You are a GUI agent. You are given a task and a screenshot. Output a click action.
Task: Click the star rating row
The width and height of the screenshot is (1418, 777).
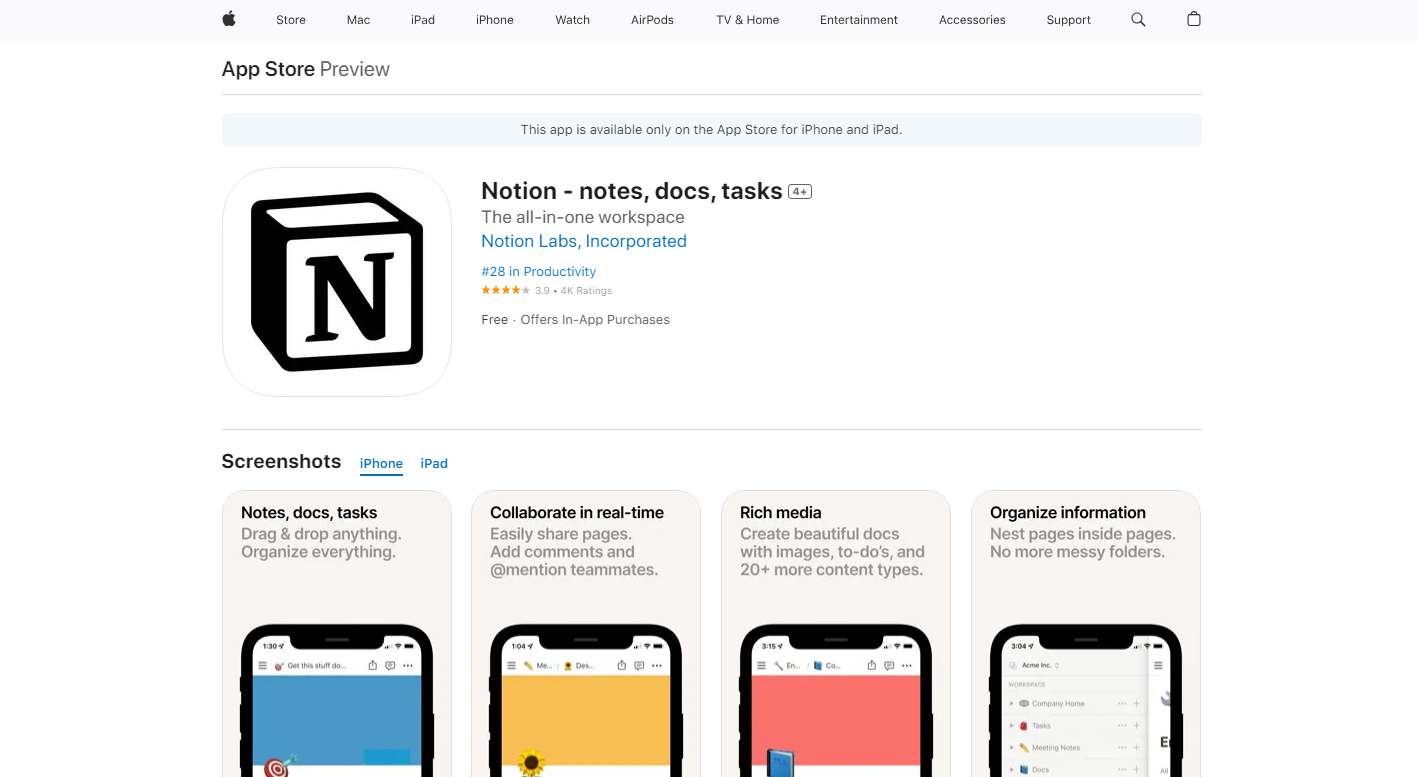point(547,290)
